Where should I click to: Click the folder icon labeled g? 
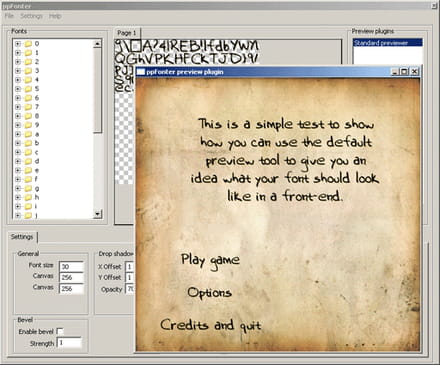[28, 188]
